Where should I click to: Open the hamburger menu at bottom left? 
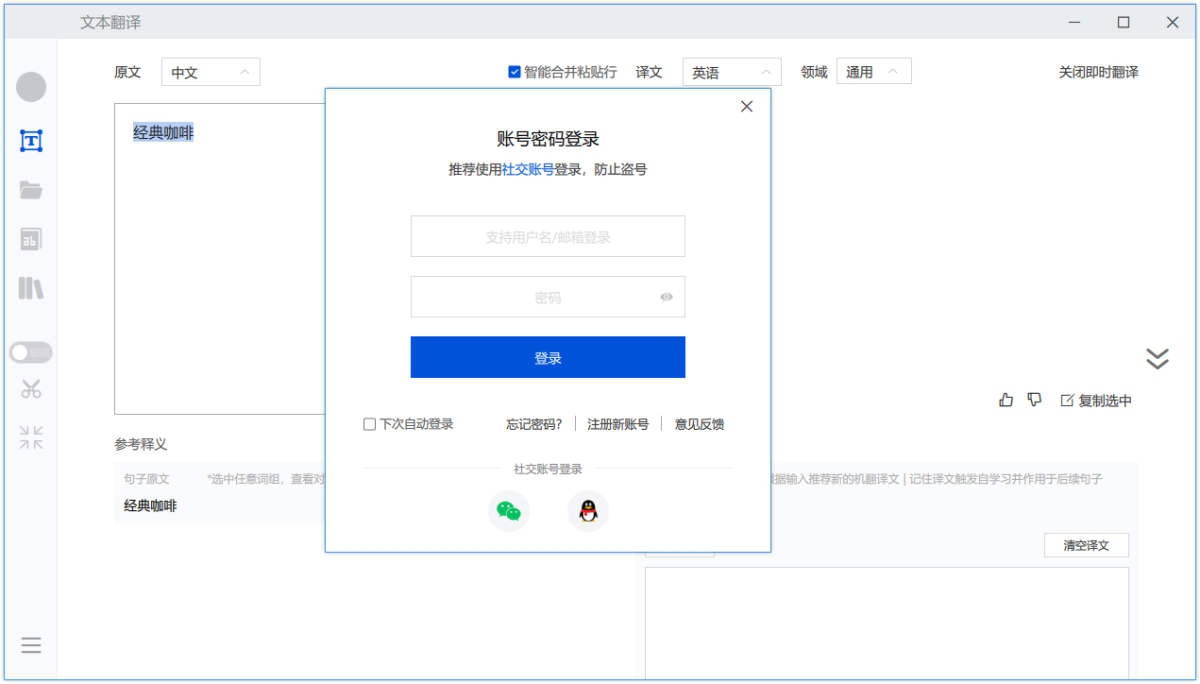31,646
